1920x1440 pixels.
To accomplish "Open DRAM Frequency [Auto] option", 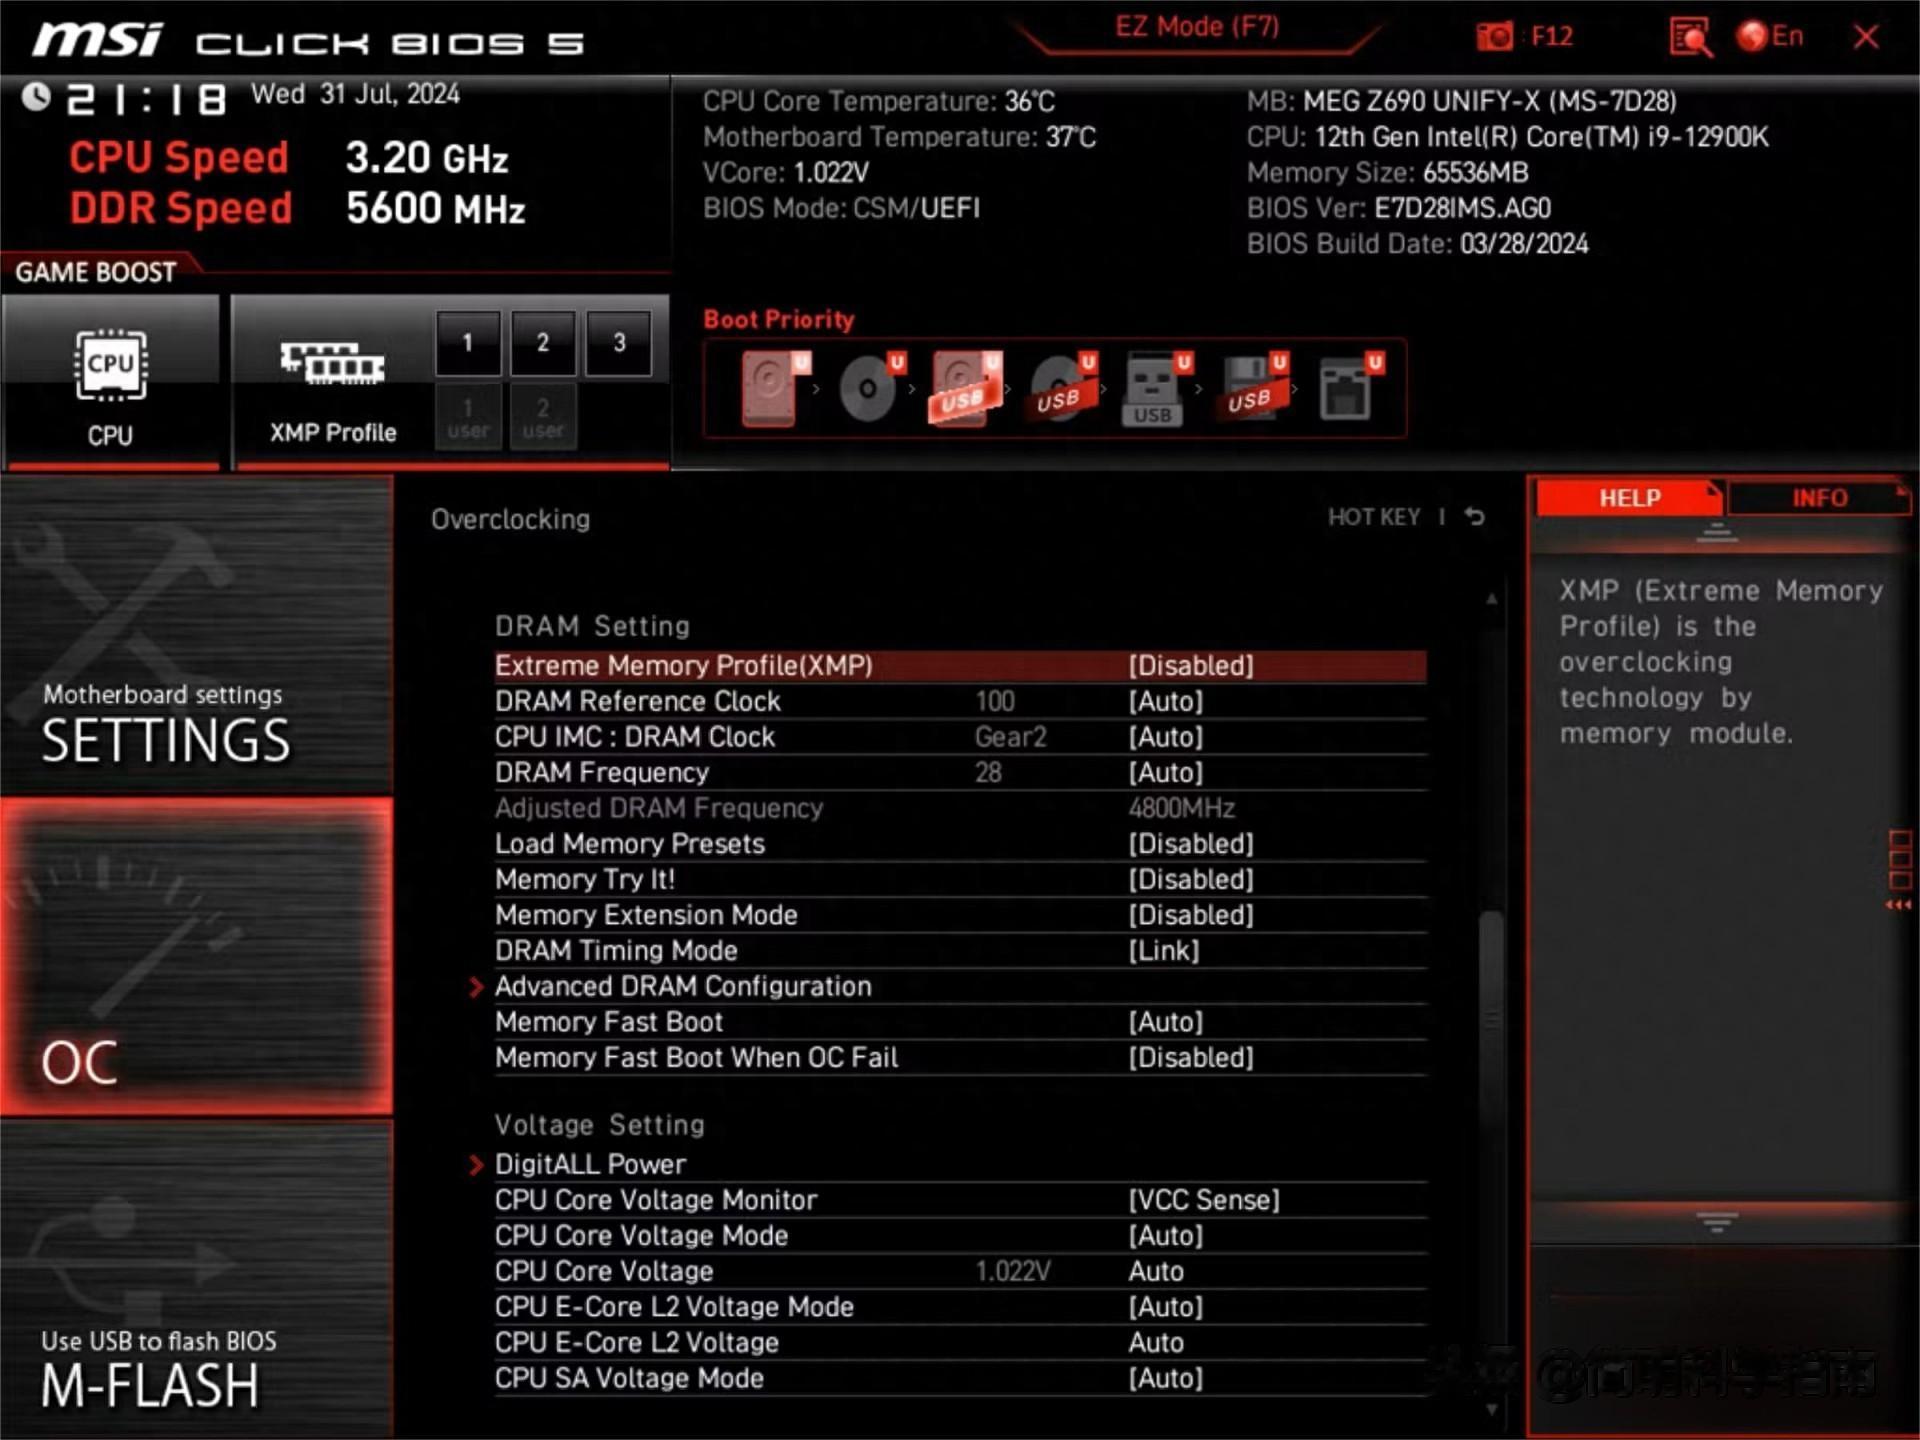I will (960, 773).
